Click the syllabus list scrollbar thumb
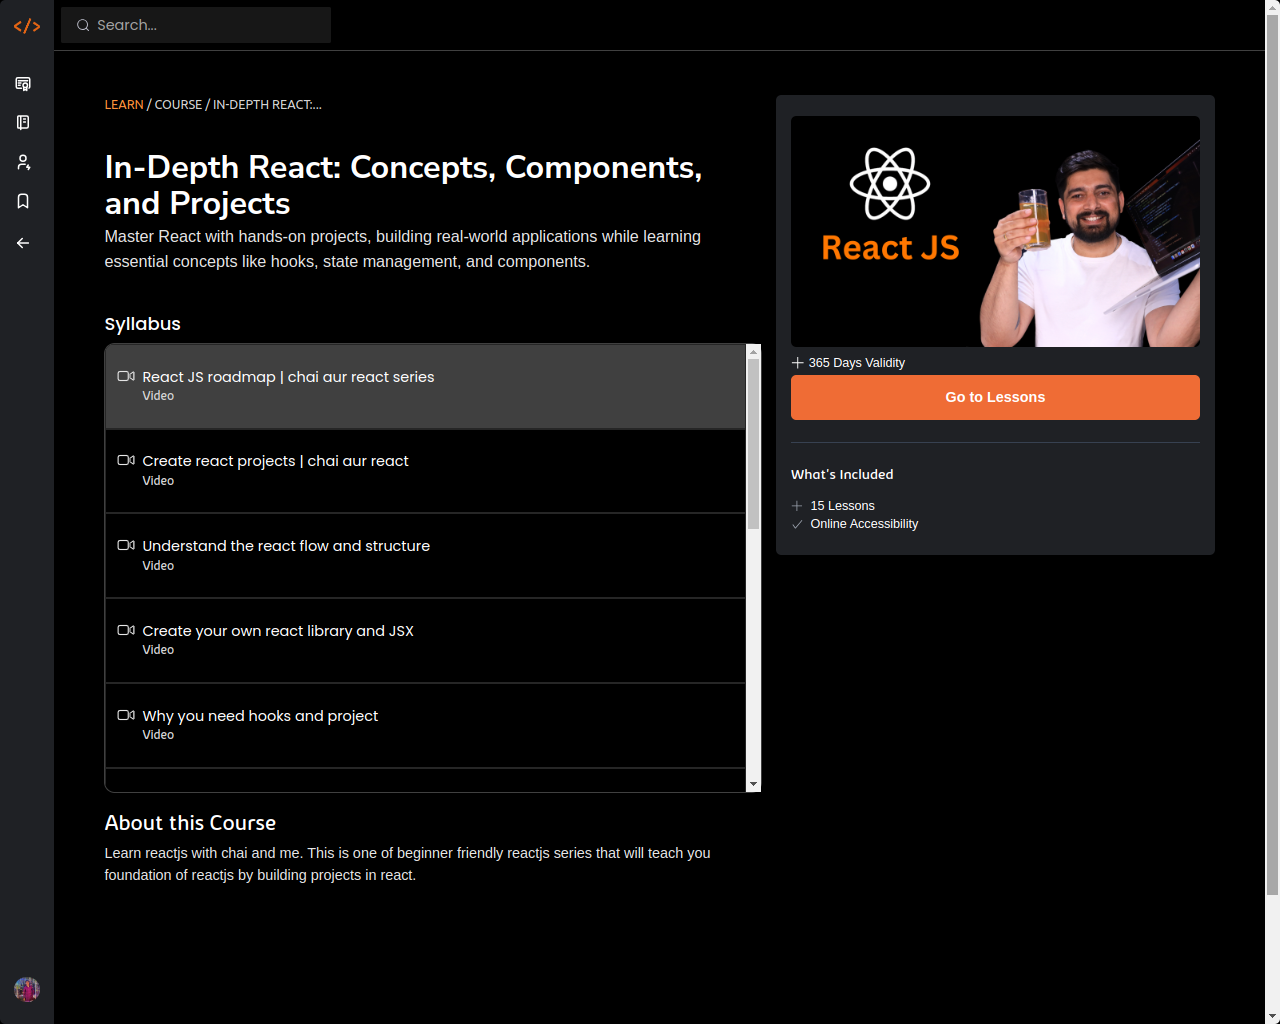Image resolution: width=1280 pixels, height=1024 pixels. [x=754, y=444]
